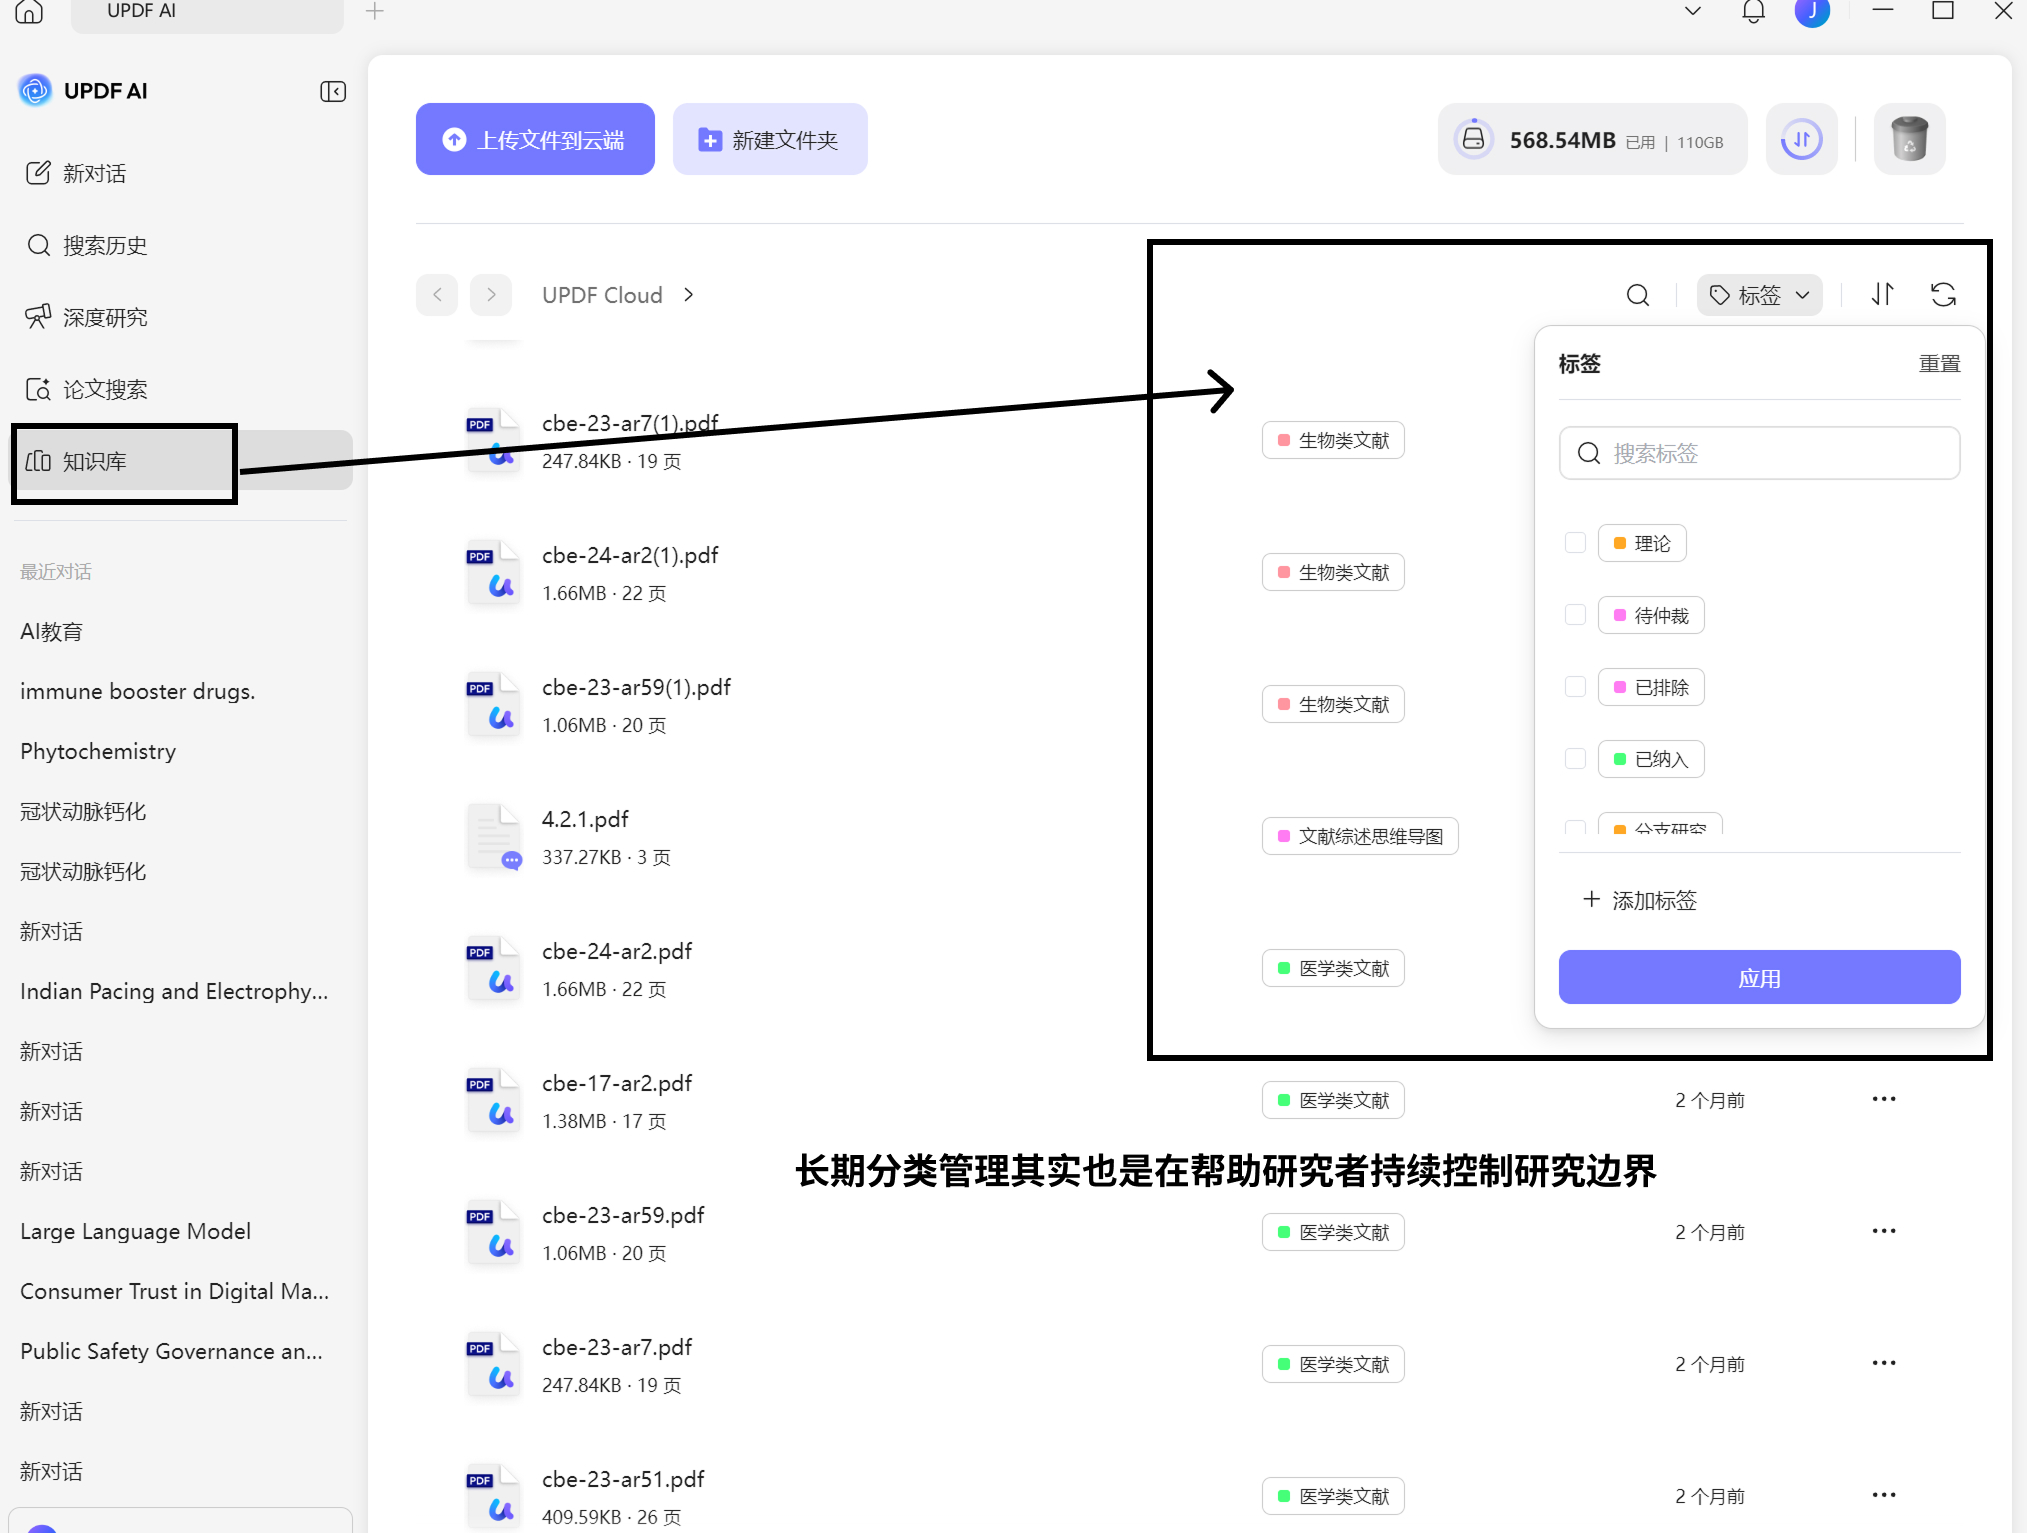
Task: Open the title bar dropdown chevron
Action: 1692,11
